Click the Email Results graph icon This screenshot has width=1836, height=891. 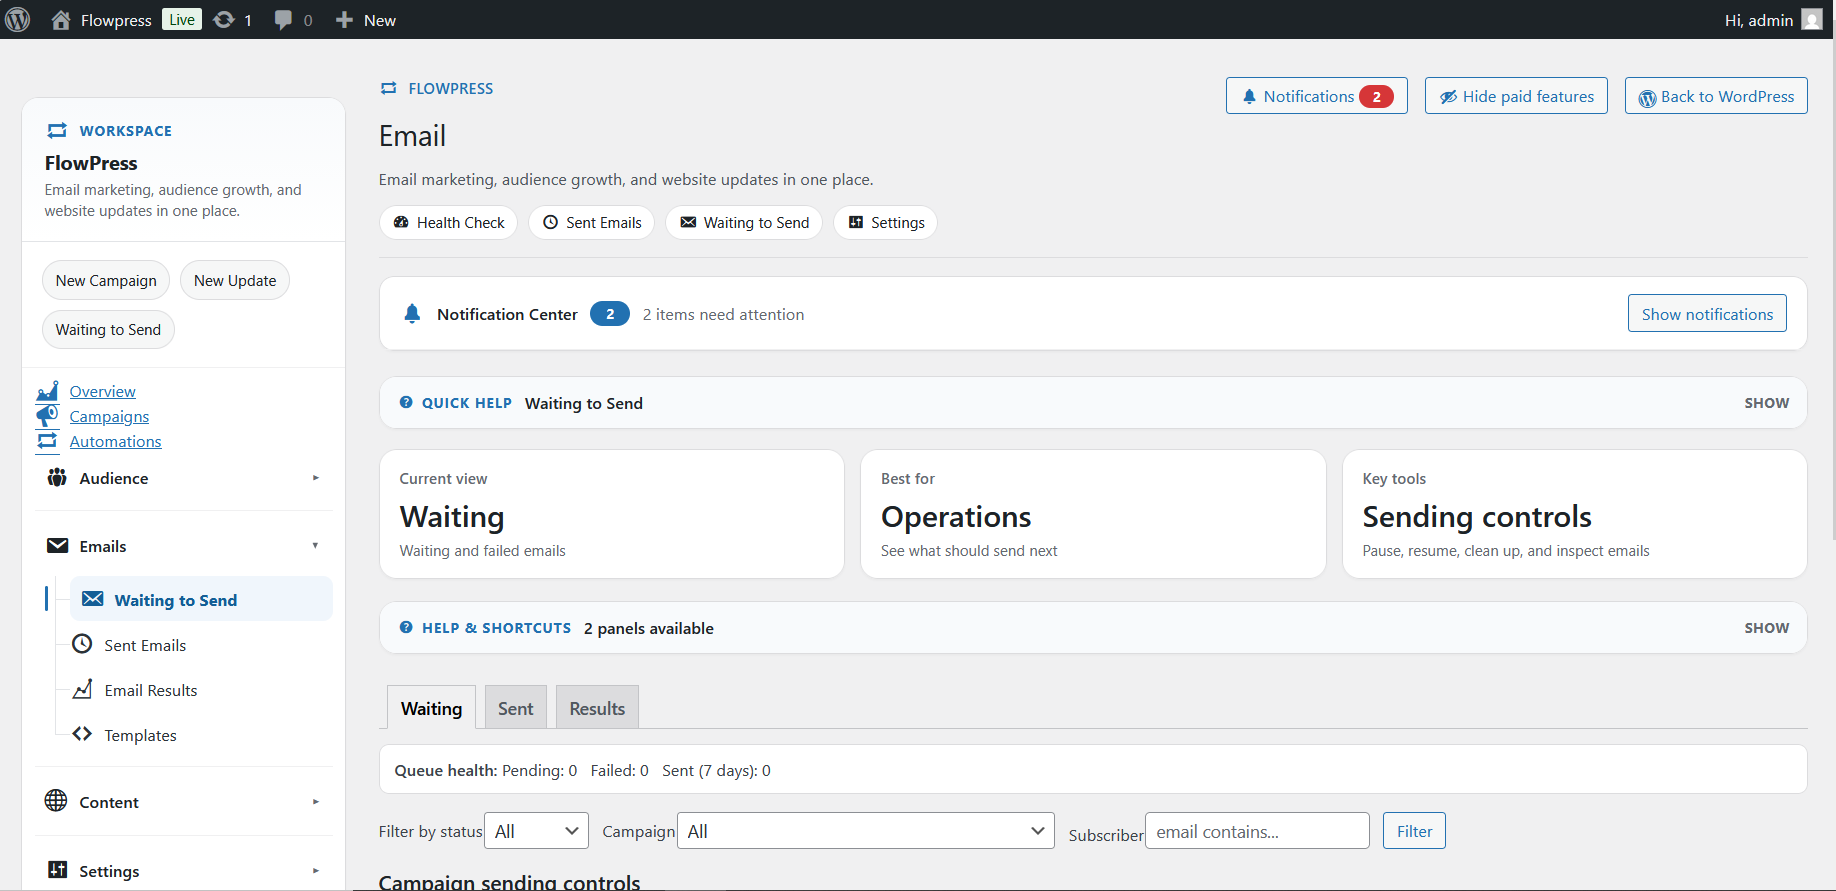point(83,690)
